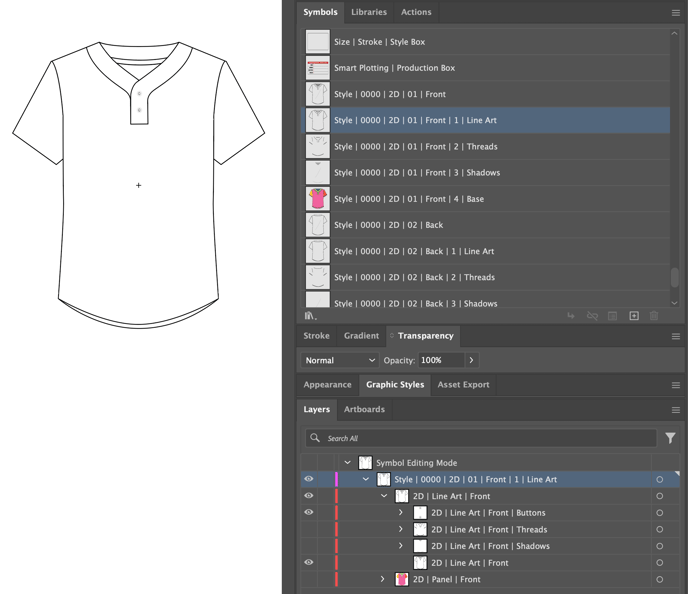688x594 pixels.
Task: Open the Layers panel options menu
Action: (676, 410)
